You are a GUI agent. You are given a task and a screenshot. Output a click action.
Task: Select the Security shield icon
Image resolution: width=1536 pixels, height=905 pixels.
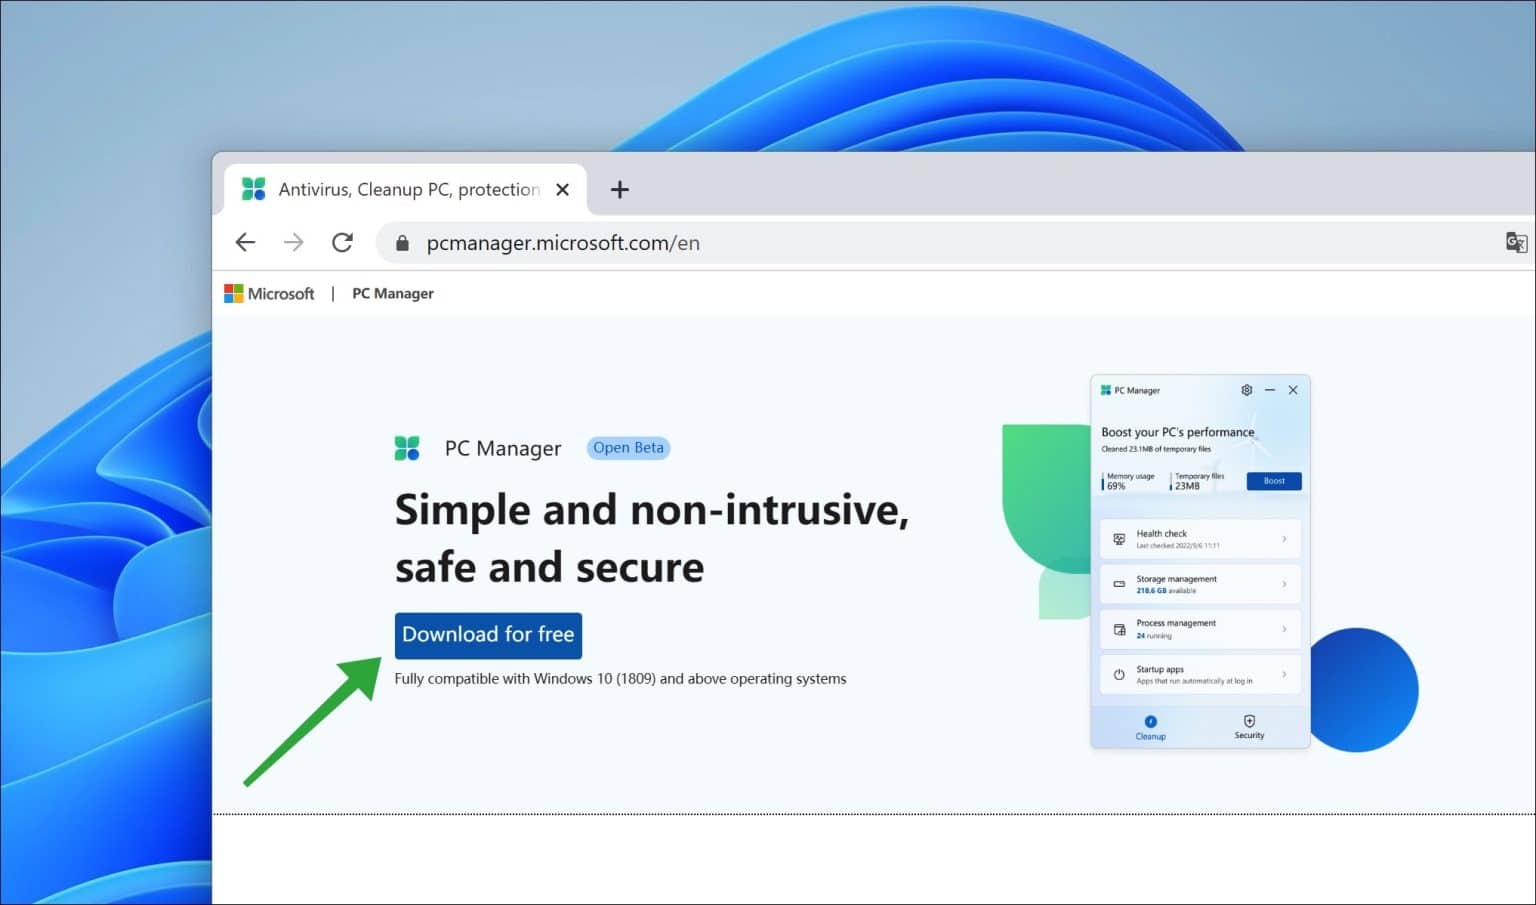click(1249, 719)
